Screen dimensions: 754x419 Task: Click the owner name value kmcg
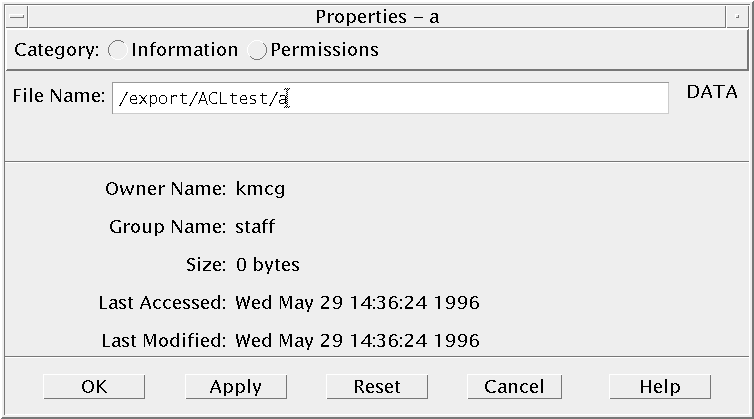click(260, 188)
